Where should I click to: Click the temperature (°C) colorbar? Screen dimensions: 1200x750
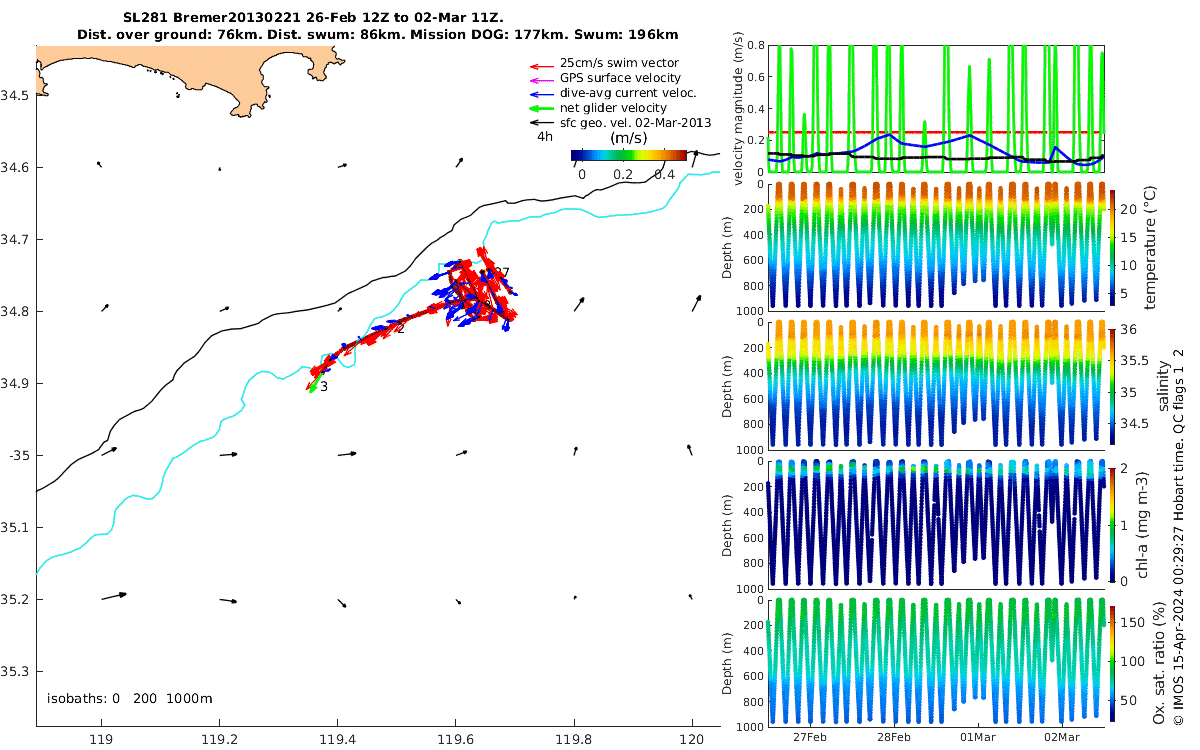tap(1113, 246)
